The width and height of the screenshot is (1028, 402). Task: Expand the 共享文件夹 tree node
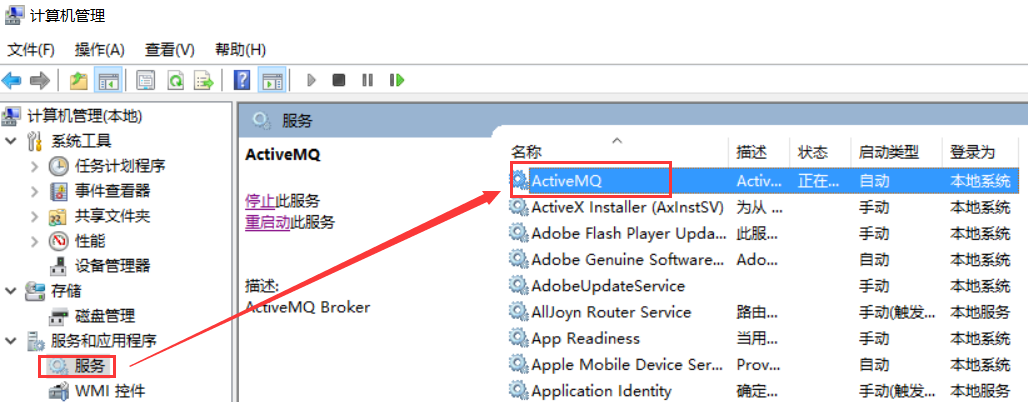tap(35, 216)
